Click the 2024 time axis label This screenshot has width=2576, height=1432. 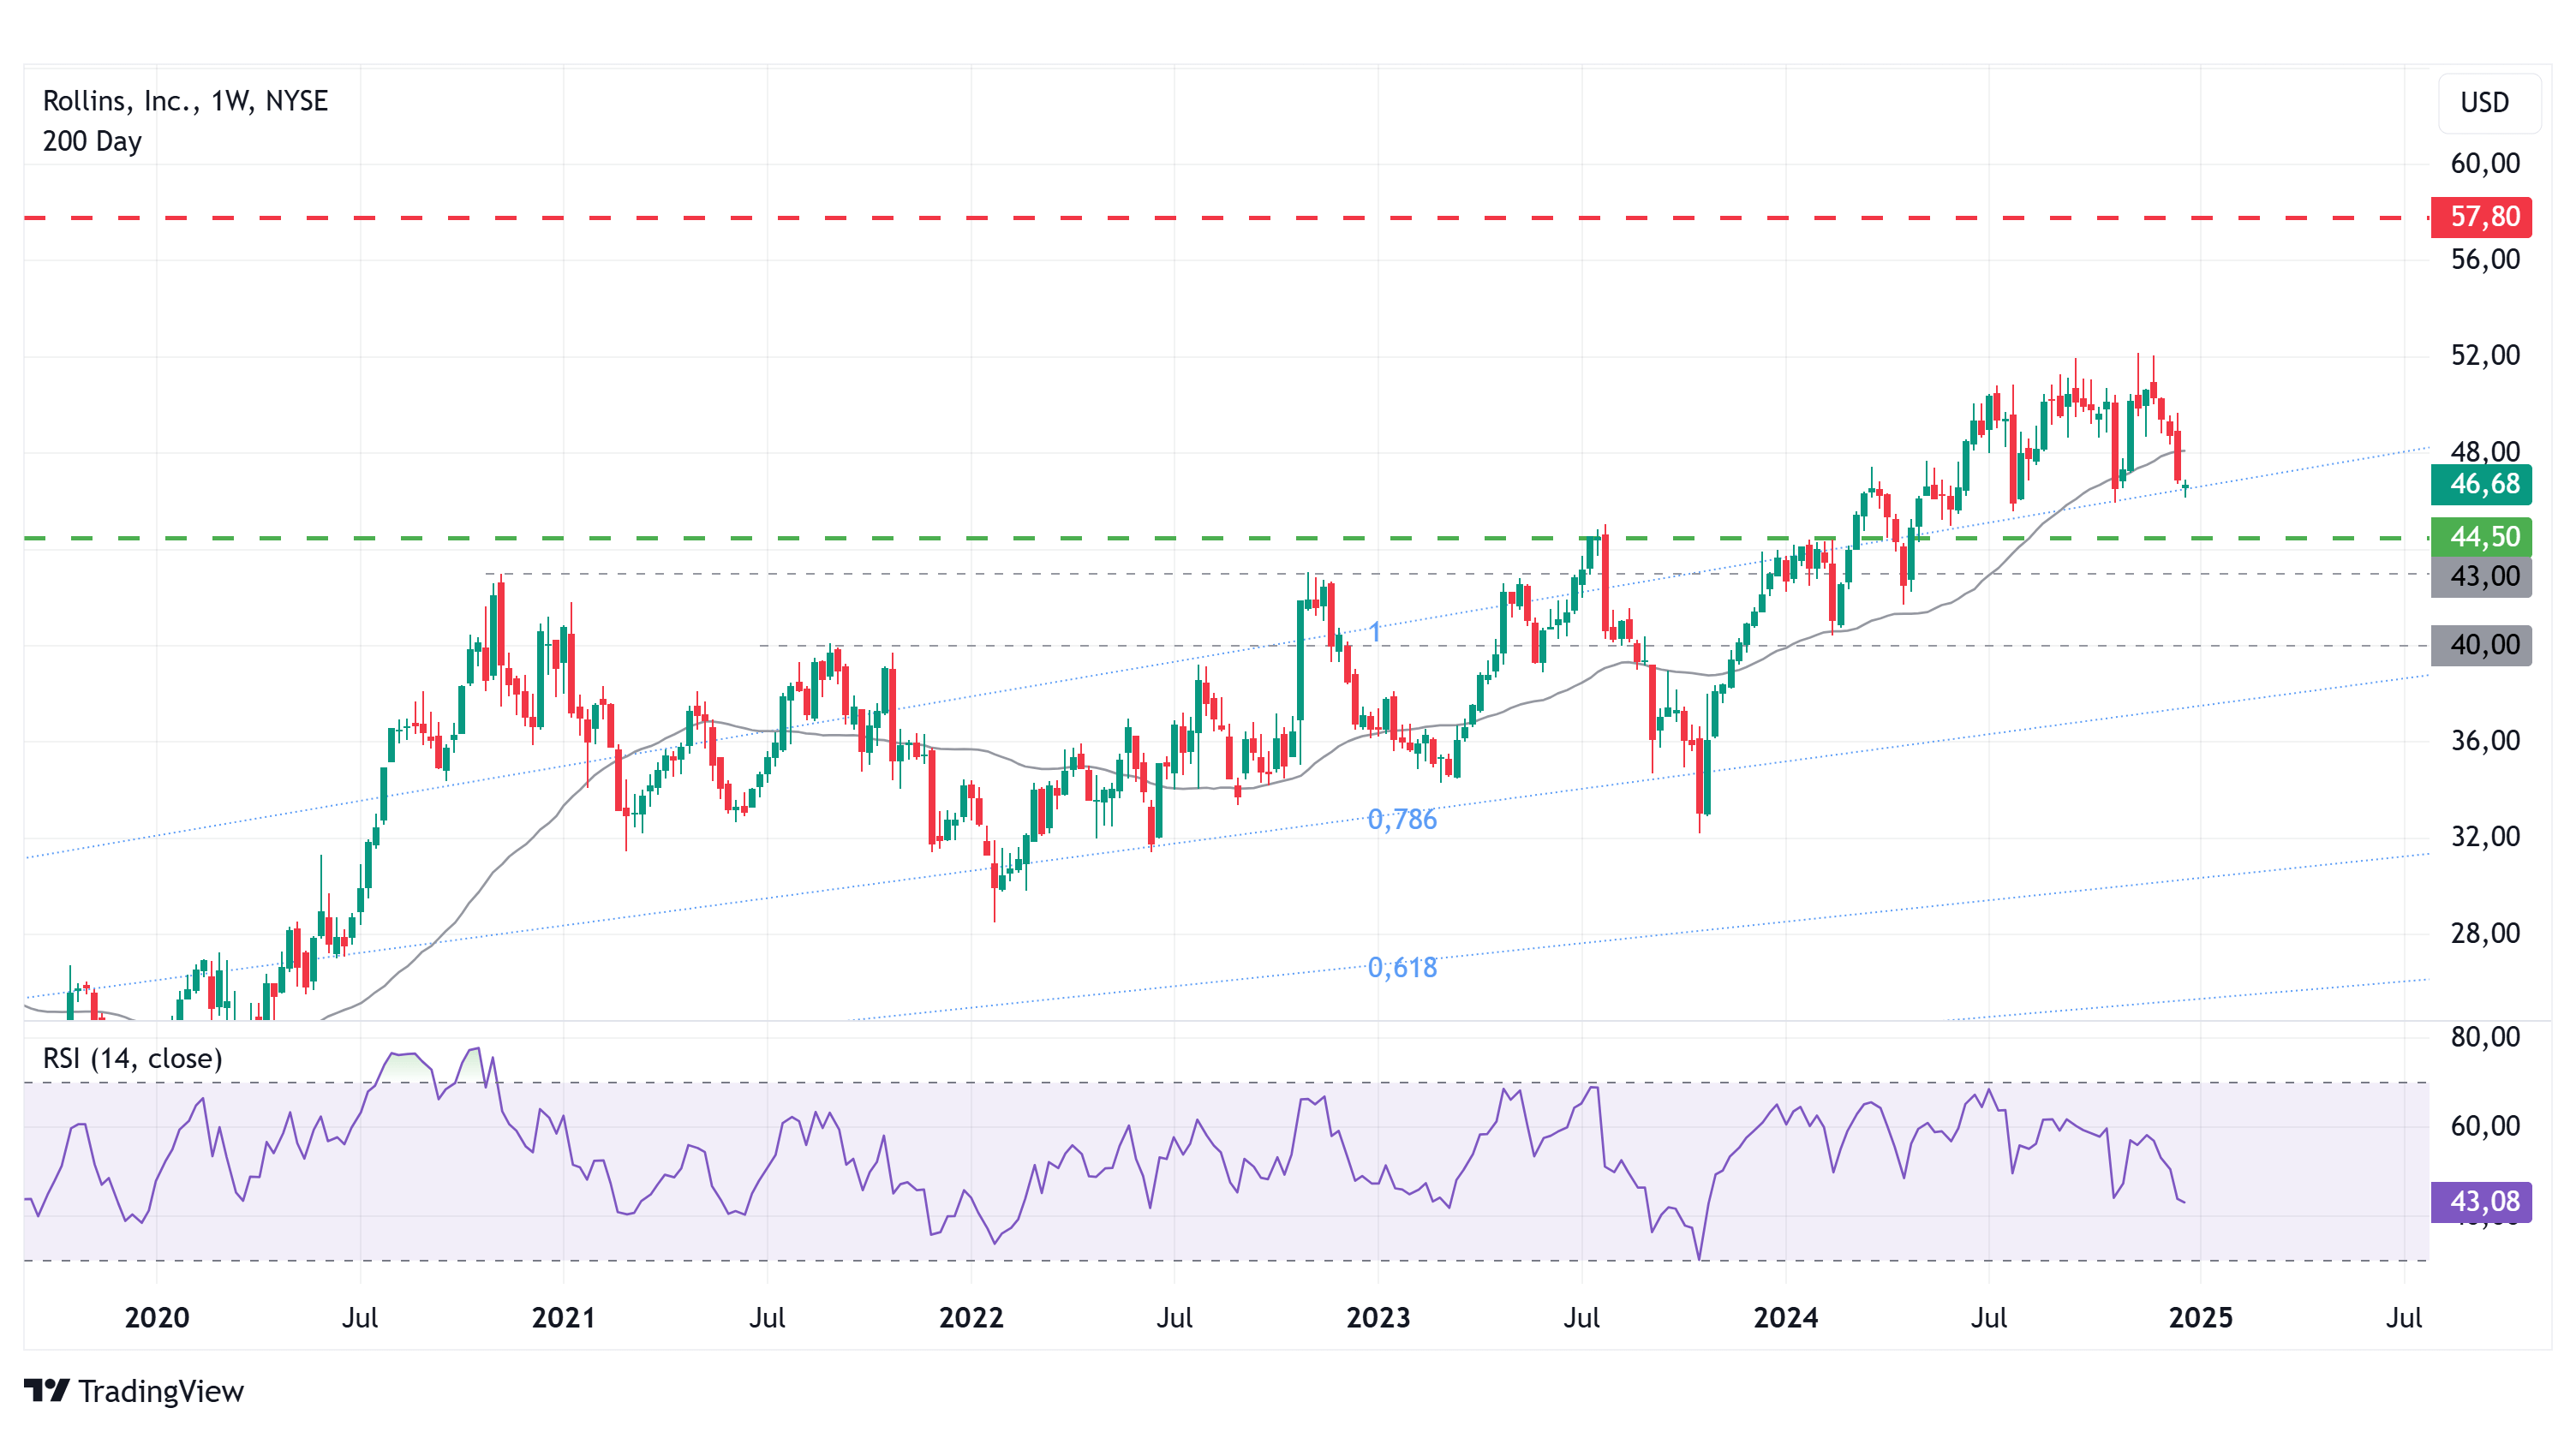click(1786, 1318)
